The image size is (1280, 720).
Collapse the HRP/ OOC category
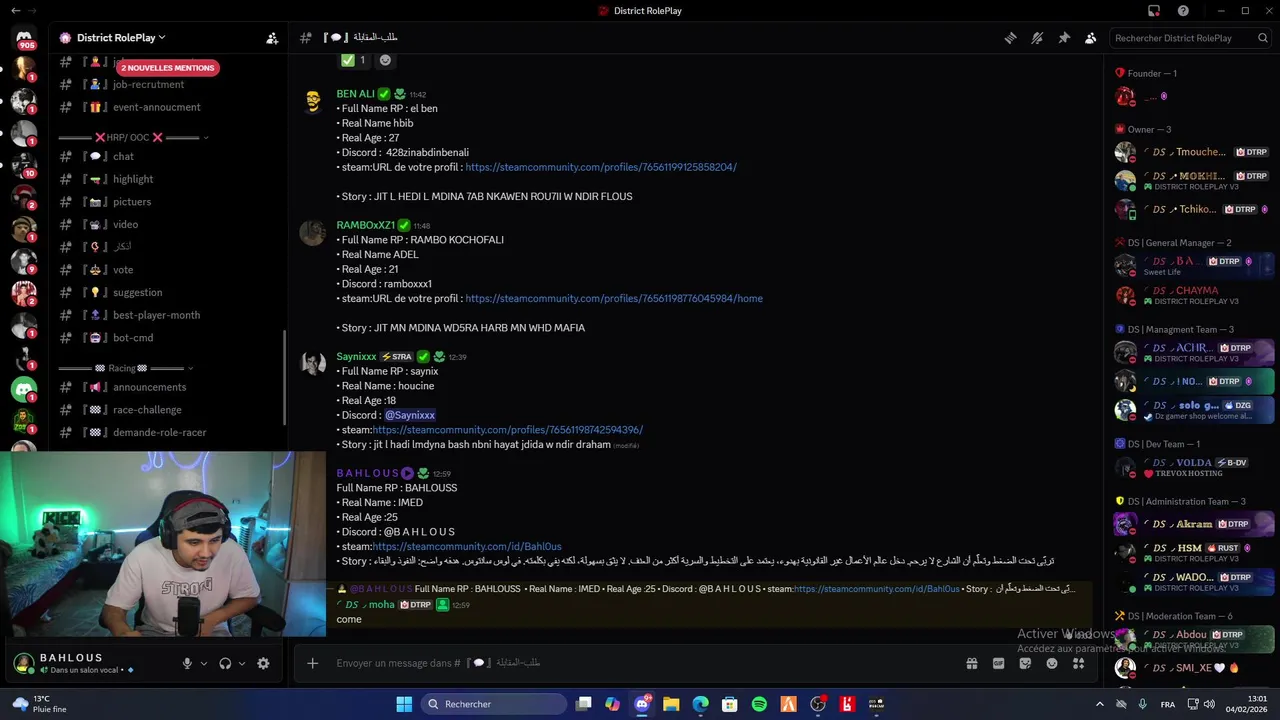pyautogui.click(x=128, y=137)
